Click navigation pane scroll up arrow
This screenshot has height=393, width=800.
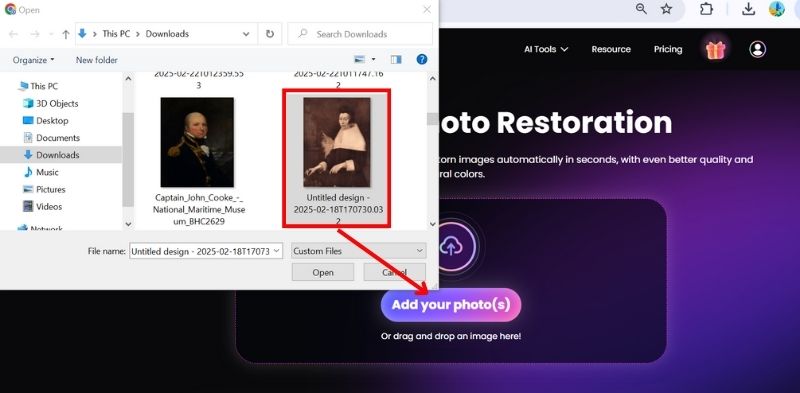128,79
